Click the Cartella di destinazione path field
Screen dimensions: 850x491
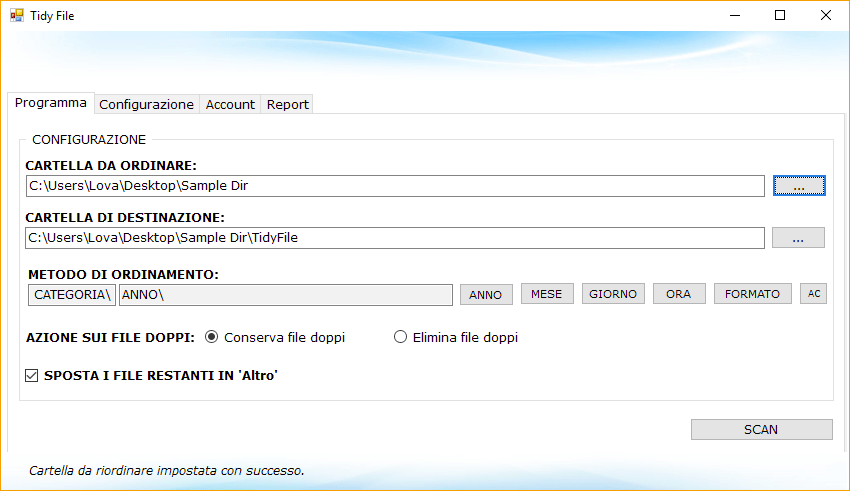tap(395, 238)
